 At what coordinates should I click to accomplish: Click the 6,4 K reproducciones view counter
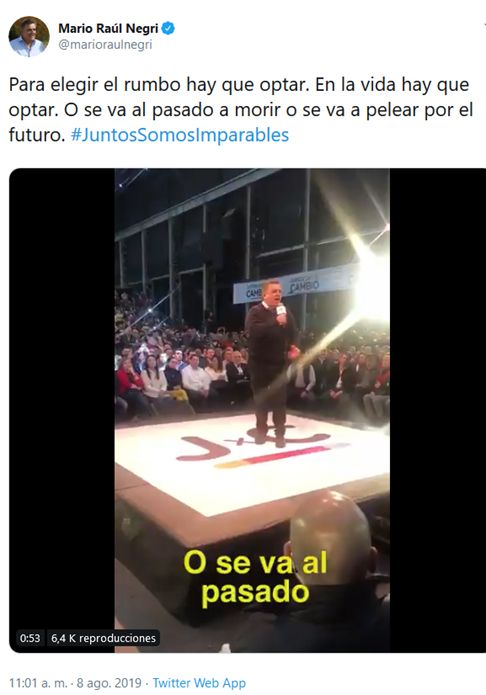tap(103, 638)
